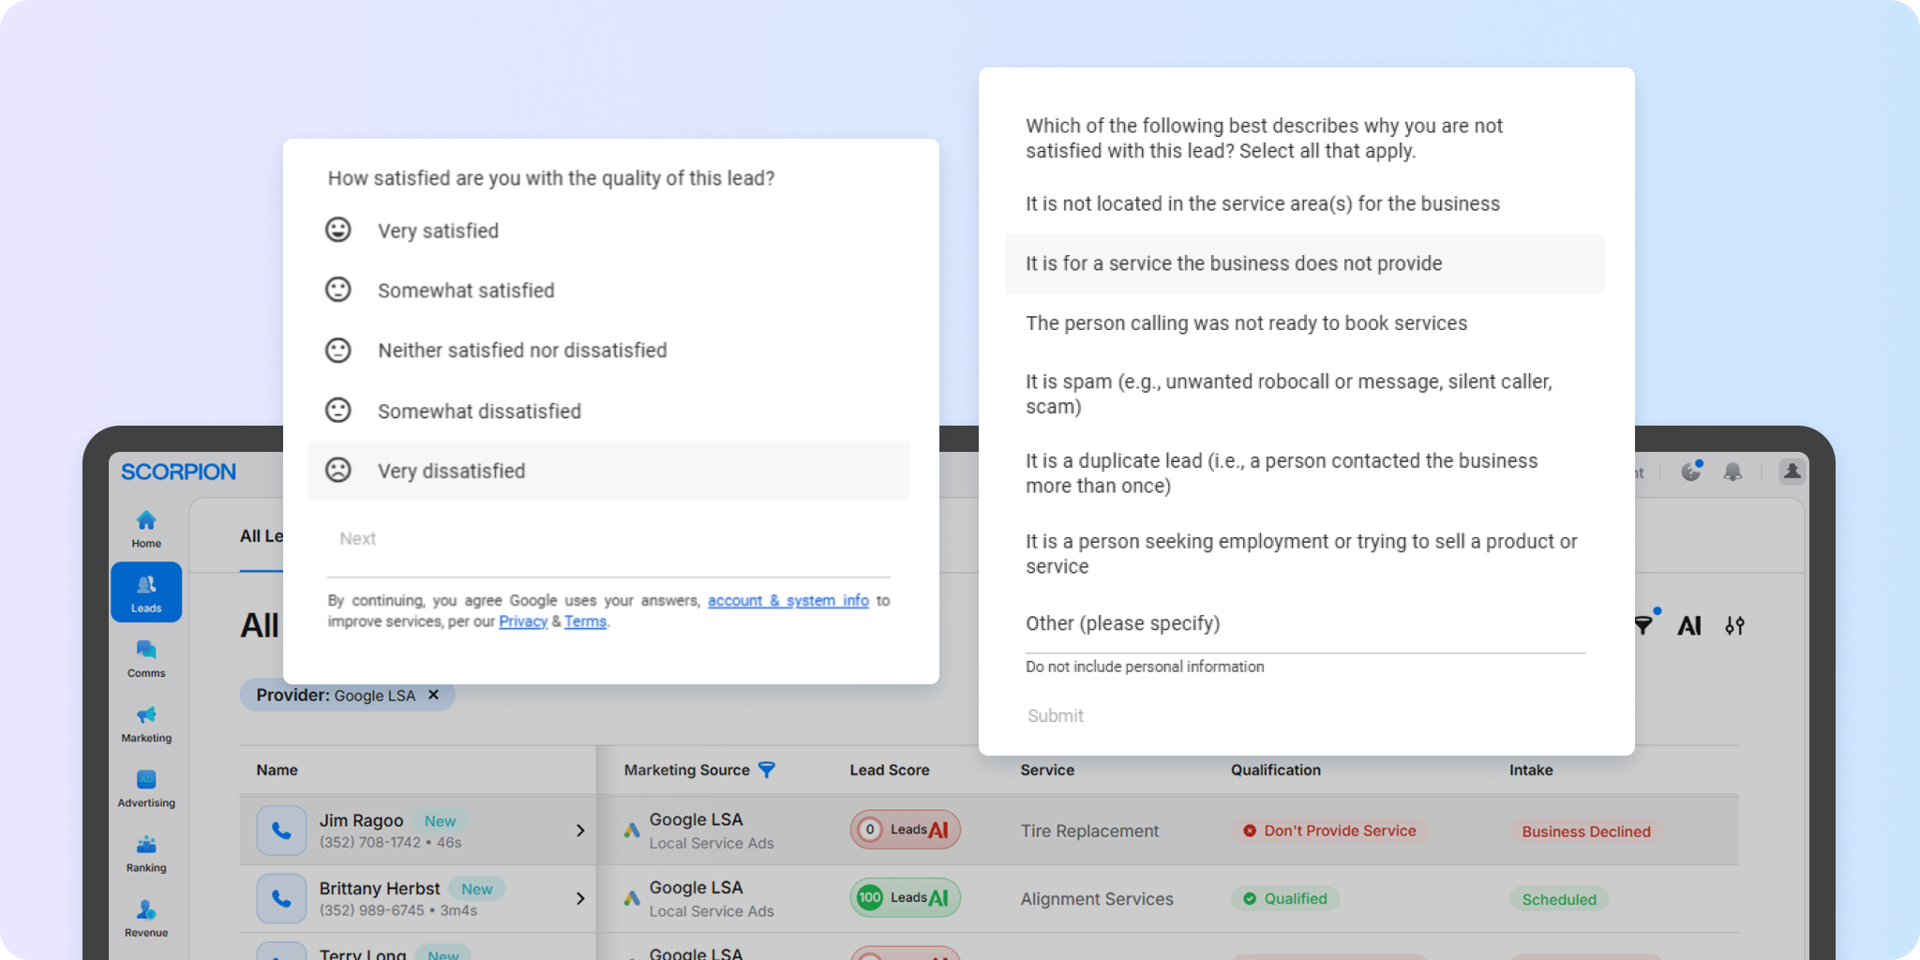Click the Submit button on the survey
The width and height of the screenshot is (1920, 960).
click(1055, 715)
